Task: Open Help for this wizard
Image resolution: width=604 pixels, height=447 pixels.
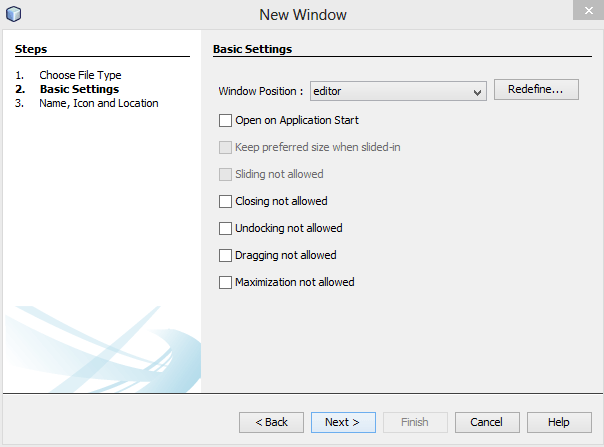Action: pyautogui.click(x=559, y=422)
